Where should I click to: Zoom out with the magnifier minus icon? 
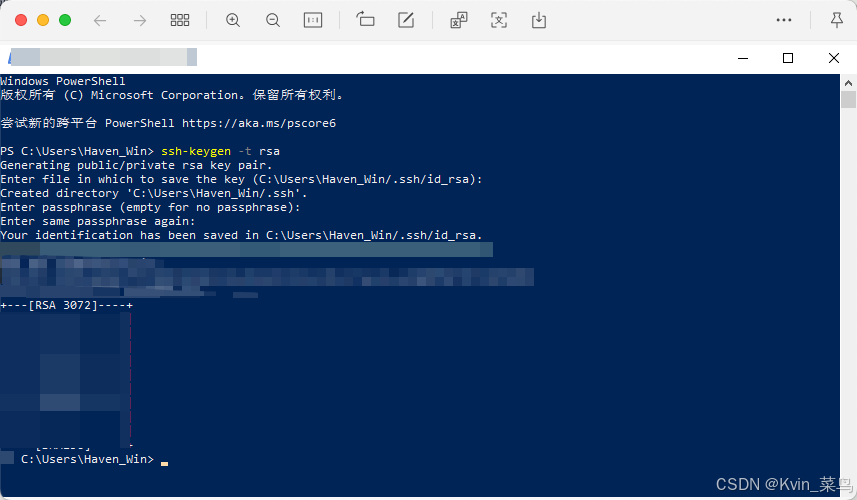273,21
